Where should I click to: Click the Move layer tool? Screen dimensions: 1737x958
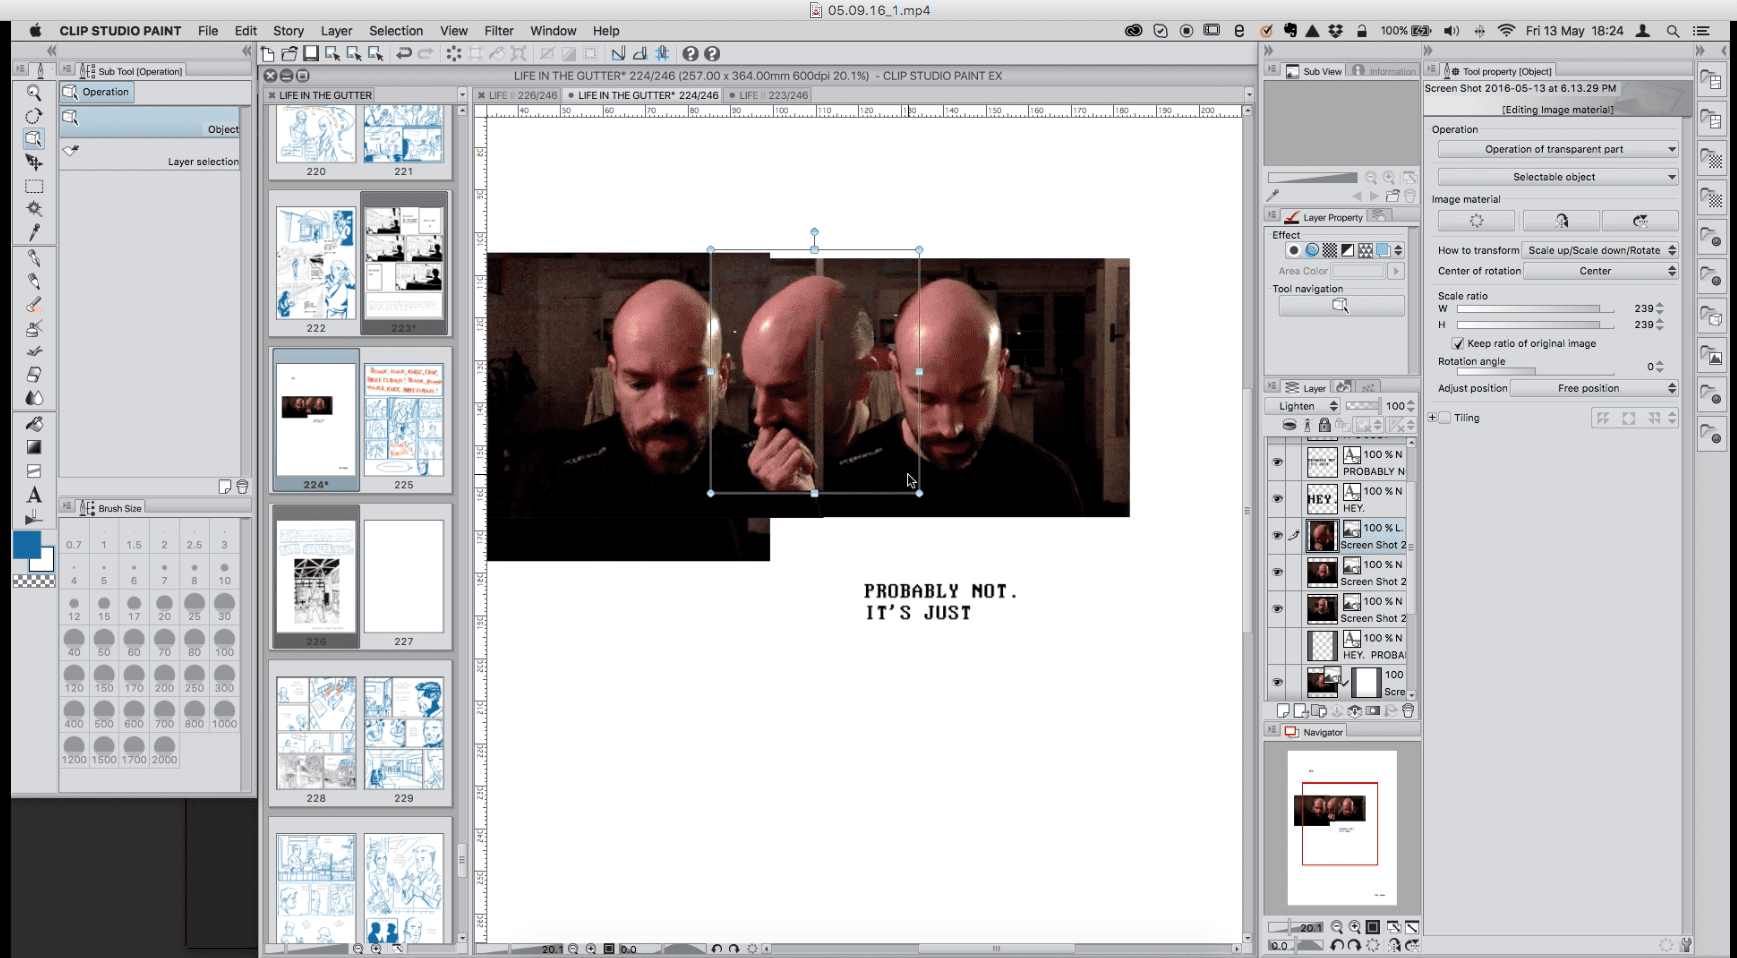click(34, 162)
